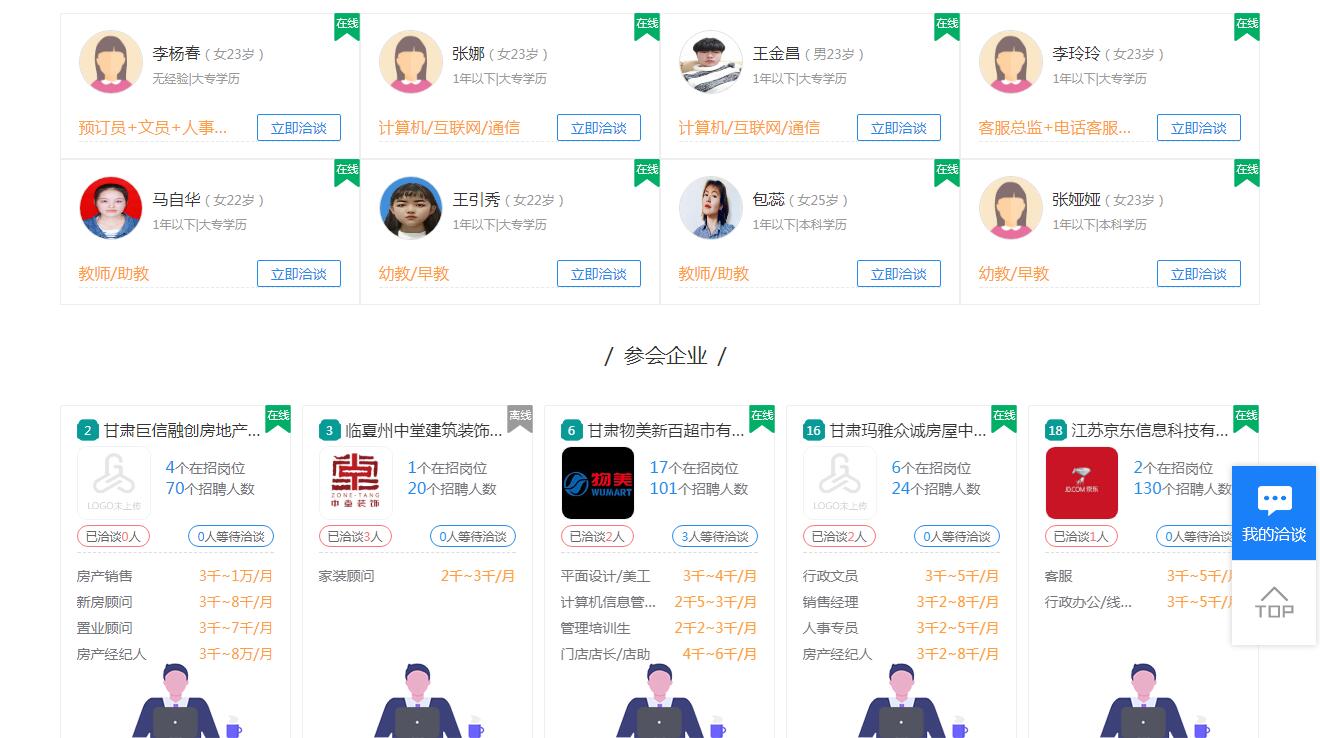Screen dimensions: 1320x738
Task: Click 3人等待洽谈 tag under 物美
Action: [x=715, y=537]
